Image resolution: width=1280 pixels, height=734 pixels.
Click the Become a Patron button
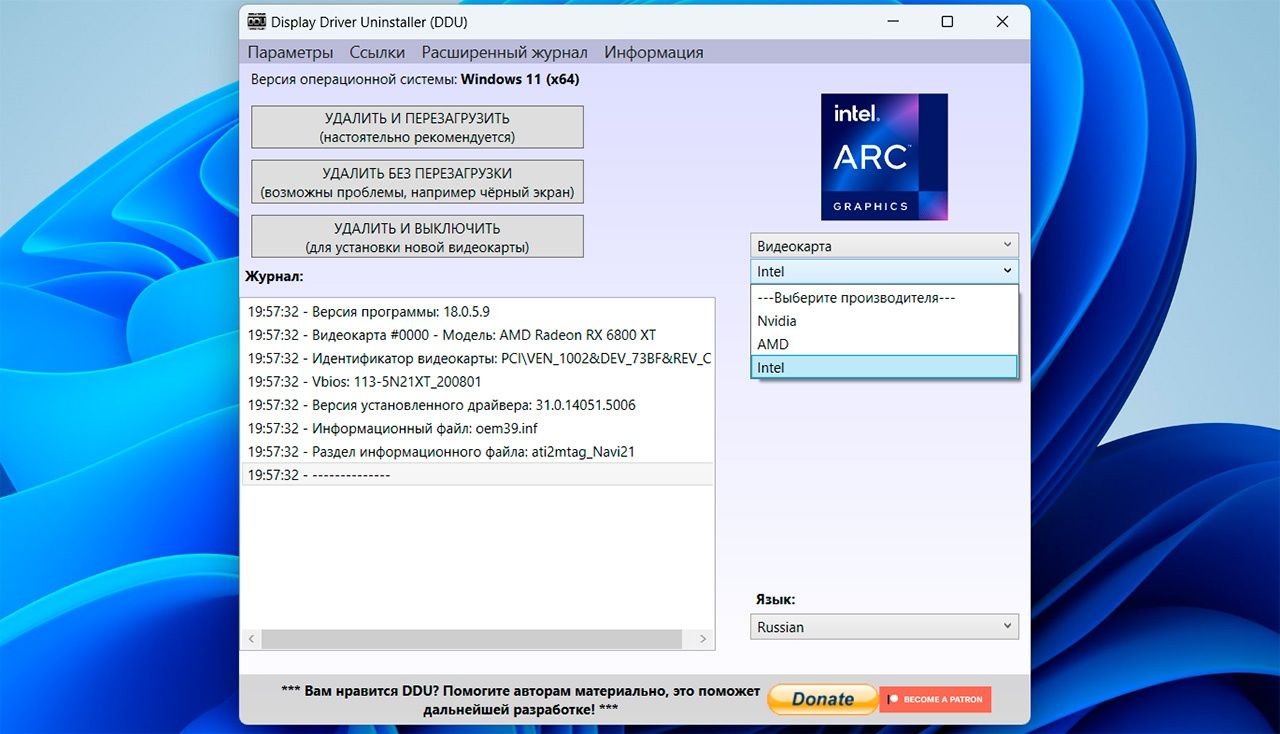pos(935,699)
